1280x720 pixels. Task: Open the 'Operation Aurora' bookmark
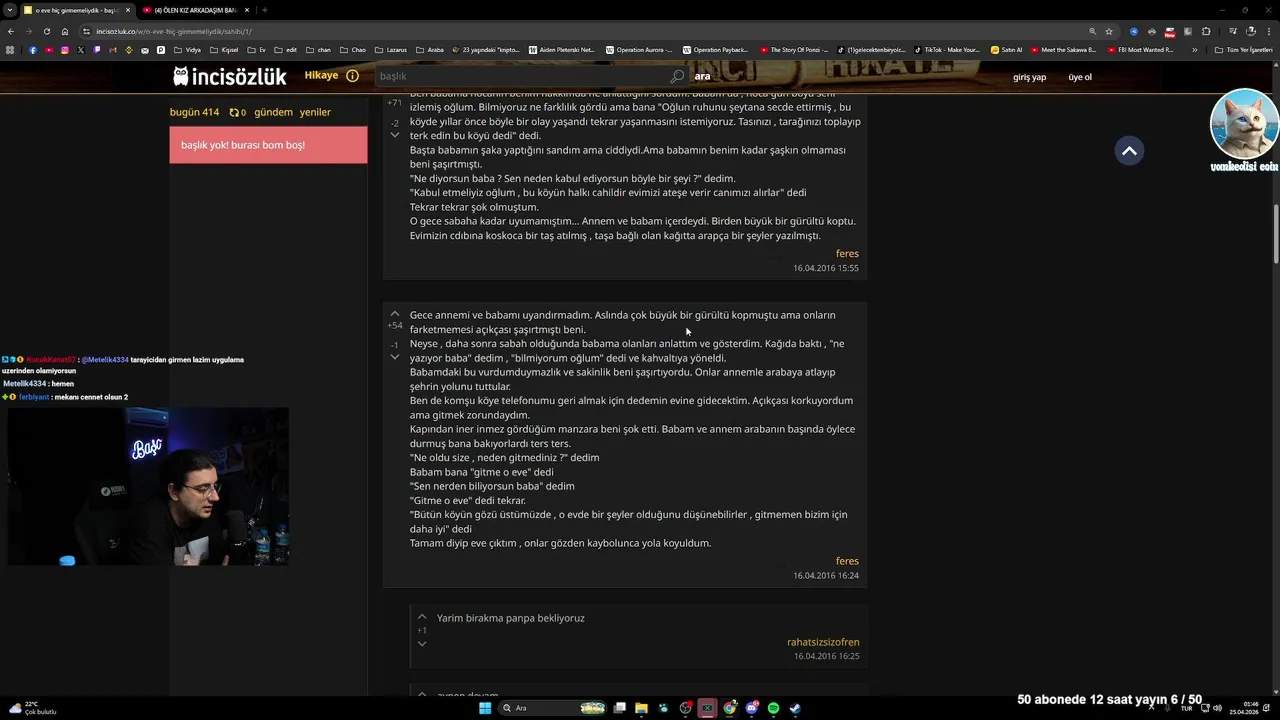(x=640, y=50)
